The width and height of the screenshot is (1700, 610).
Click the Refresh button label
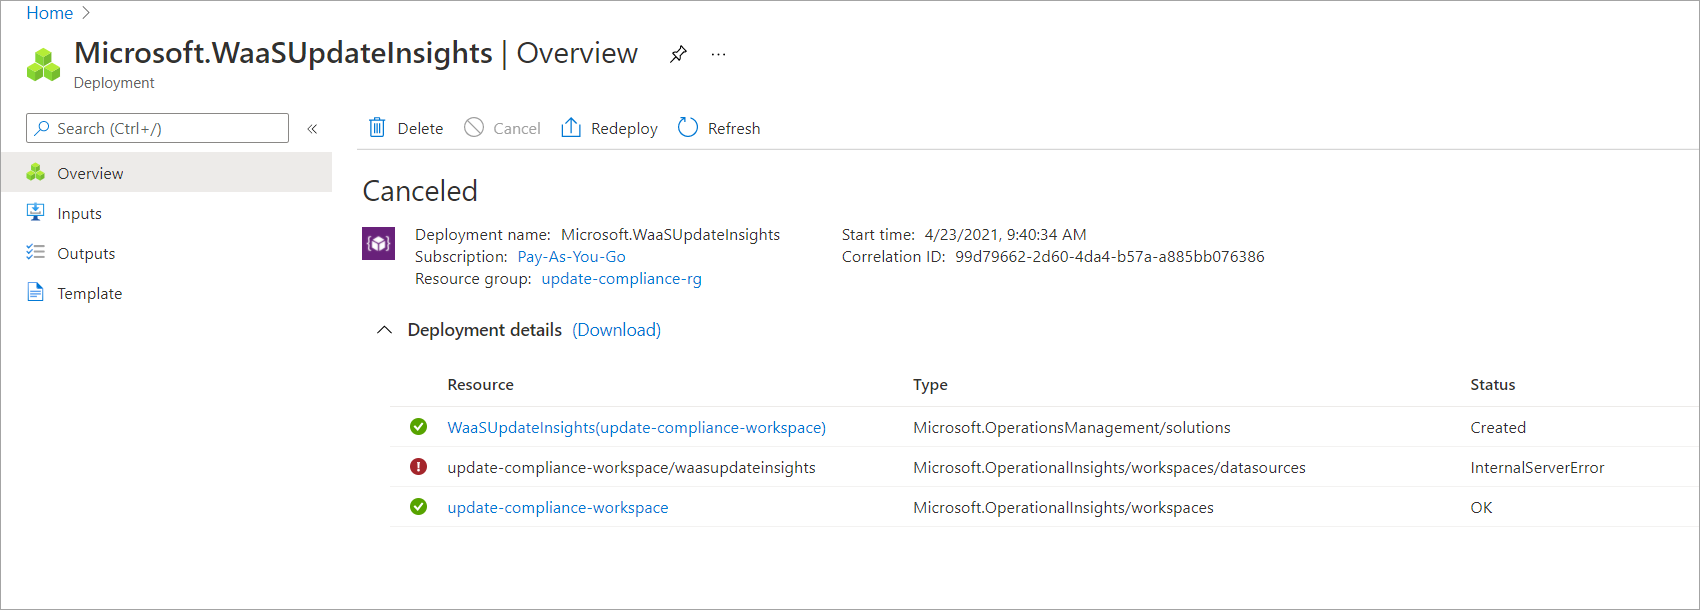pos(734,128)
